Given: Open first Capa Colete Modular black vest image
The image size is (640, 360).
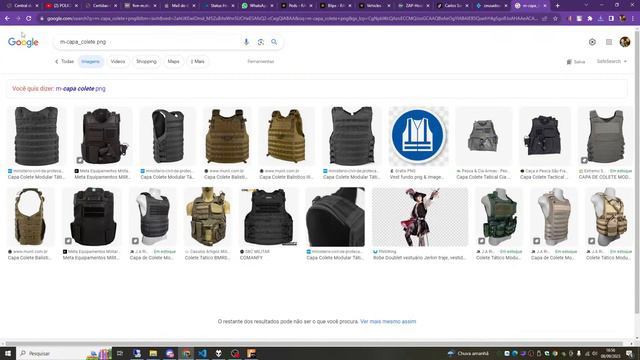Looking at the screenshot, I should pos(36,136).
